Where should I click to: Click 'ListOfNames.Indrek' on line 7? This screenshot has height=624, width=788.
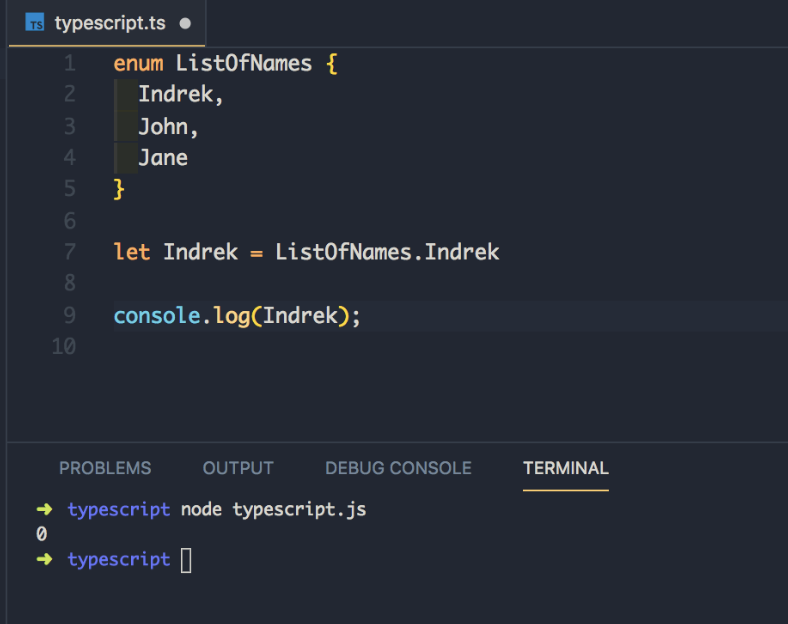click(387, 252)
